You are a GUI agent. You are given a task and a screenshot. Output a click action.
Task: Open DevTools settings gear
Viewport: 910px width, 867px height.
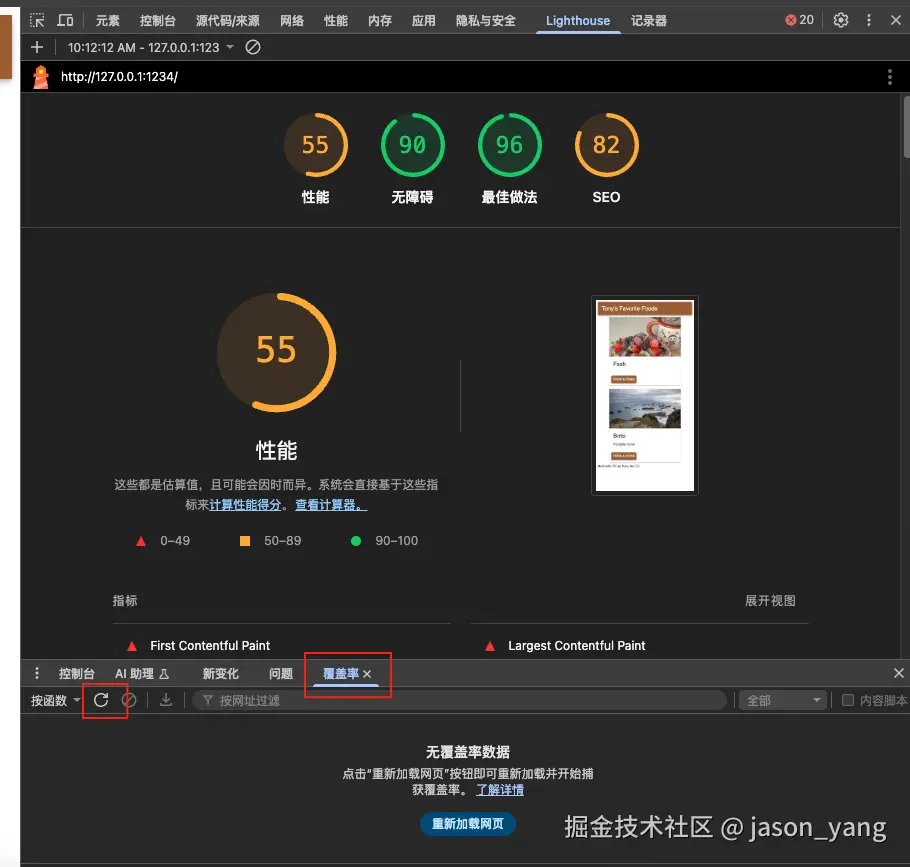[x=840, y=20]
